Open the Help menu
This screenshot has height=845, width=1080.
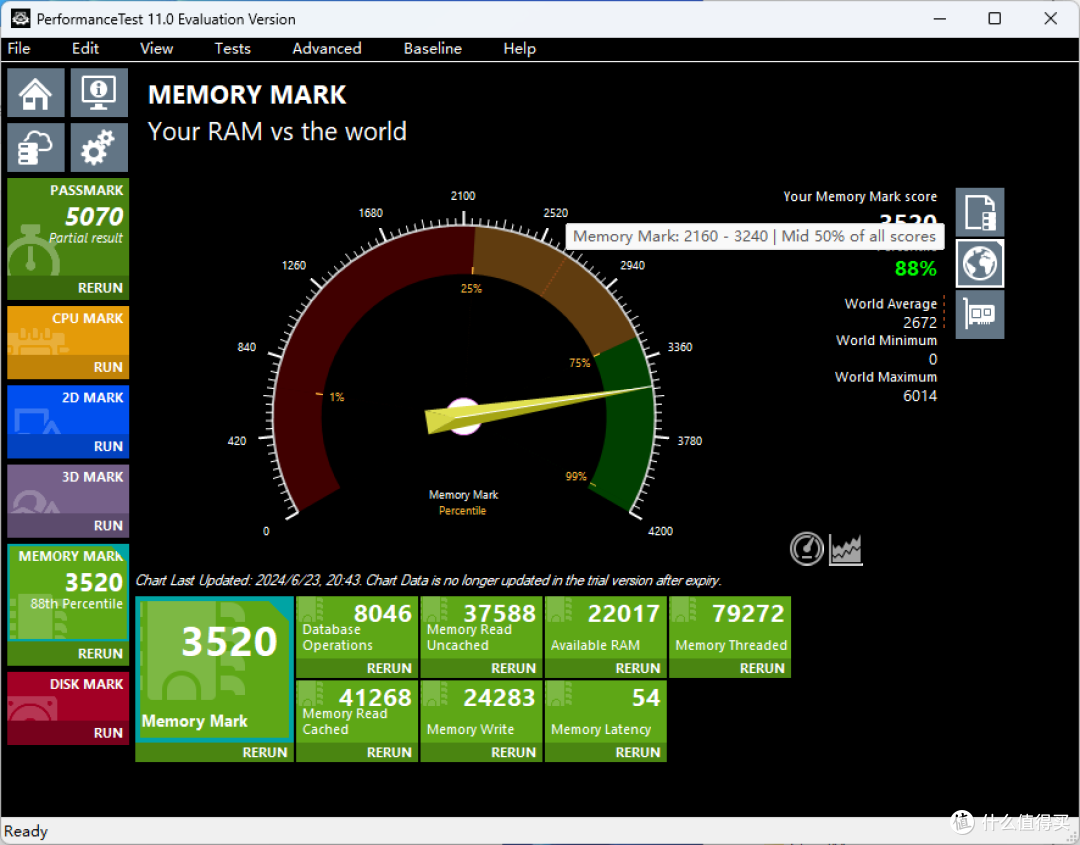[519, 48]
